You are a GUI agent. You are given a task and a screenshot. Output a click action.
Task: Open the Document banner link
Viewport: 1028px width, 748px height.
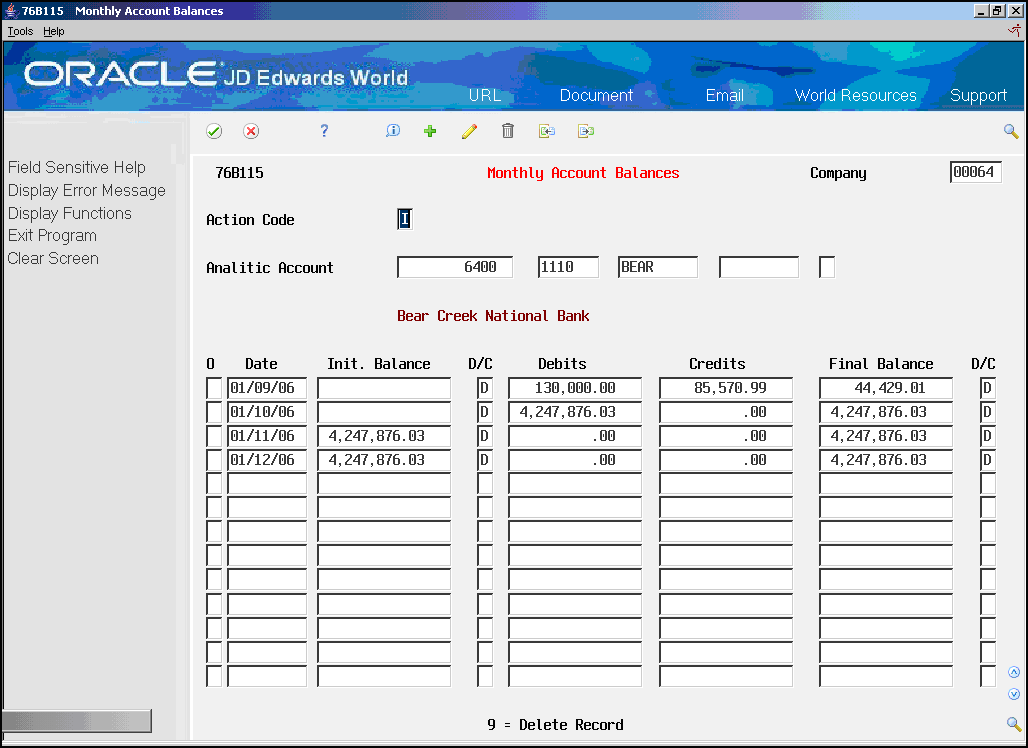point(596,95)
